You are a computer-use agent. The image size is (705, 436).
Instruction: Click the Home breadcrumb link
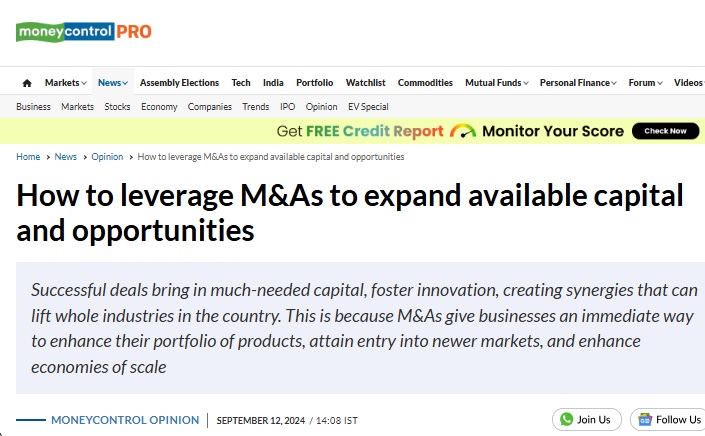pyautogui.click(x=28, y=157)
